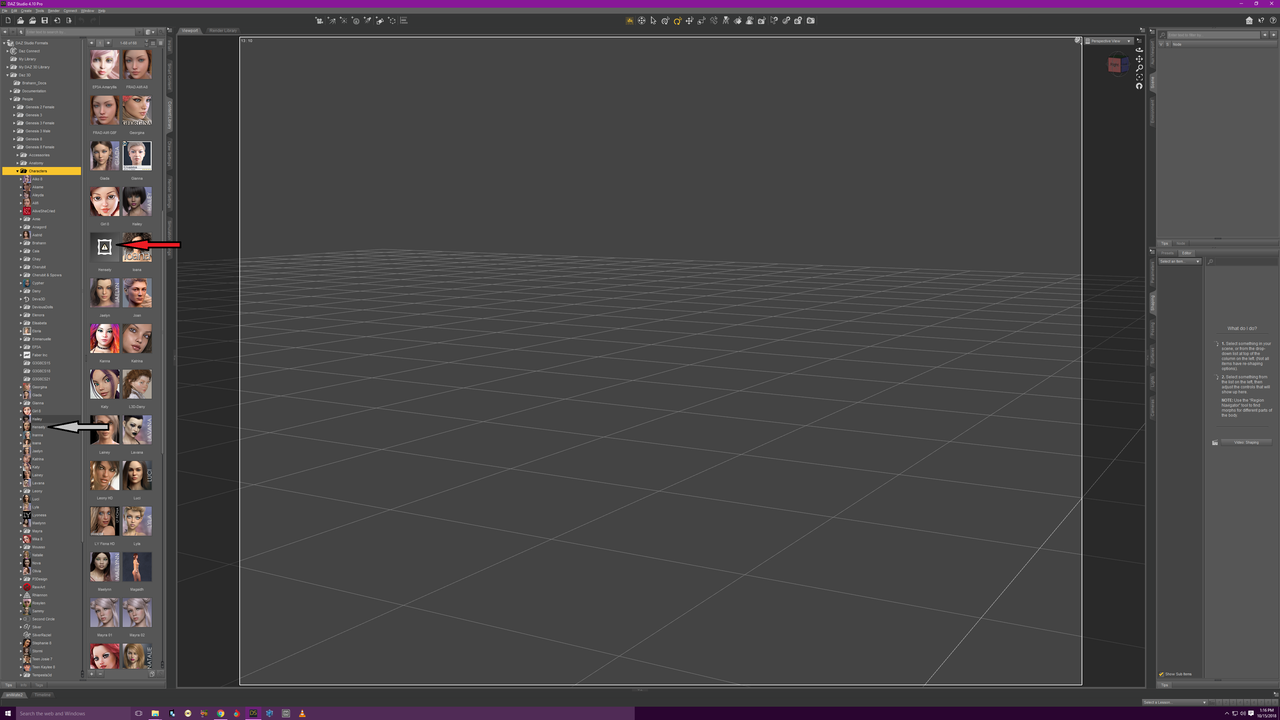Expand the Aiko 8 folder arrow
This screenshot has height=720, width=1280.
pyautogui.click(x=21, y=179)
